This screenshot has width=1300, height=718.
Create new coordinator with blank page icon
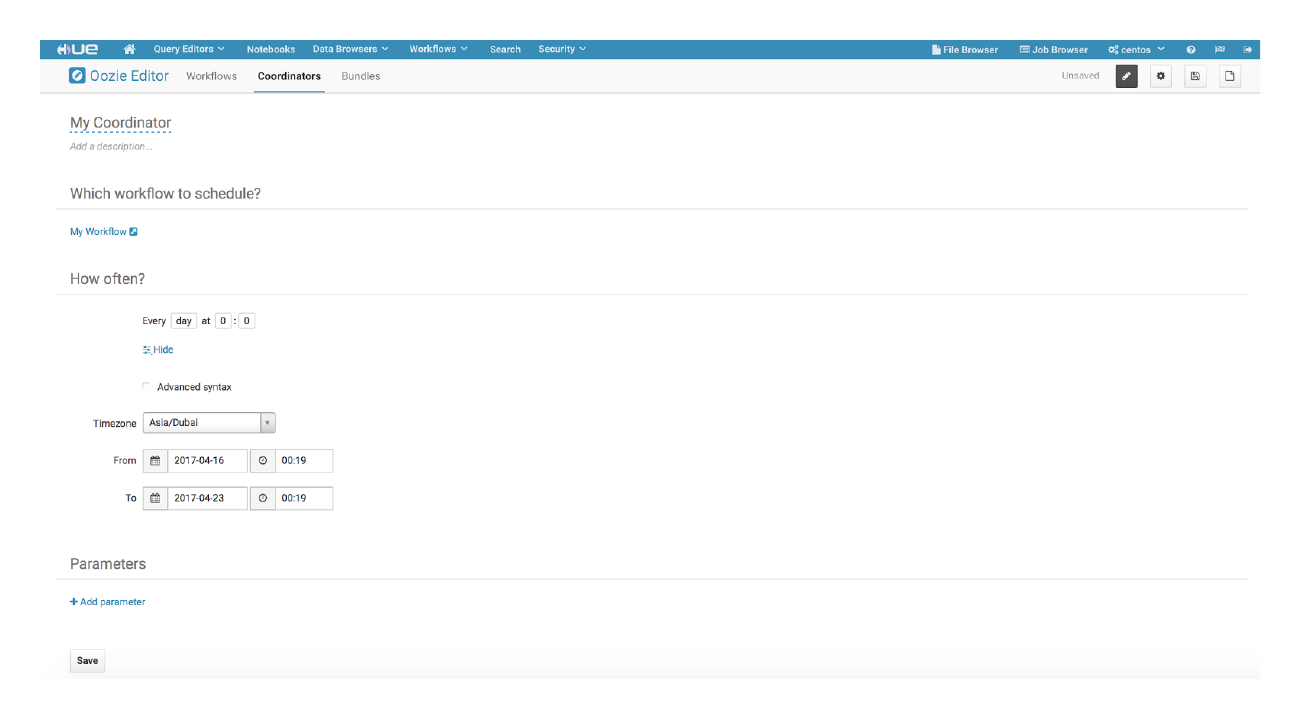[1230, 76]
